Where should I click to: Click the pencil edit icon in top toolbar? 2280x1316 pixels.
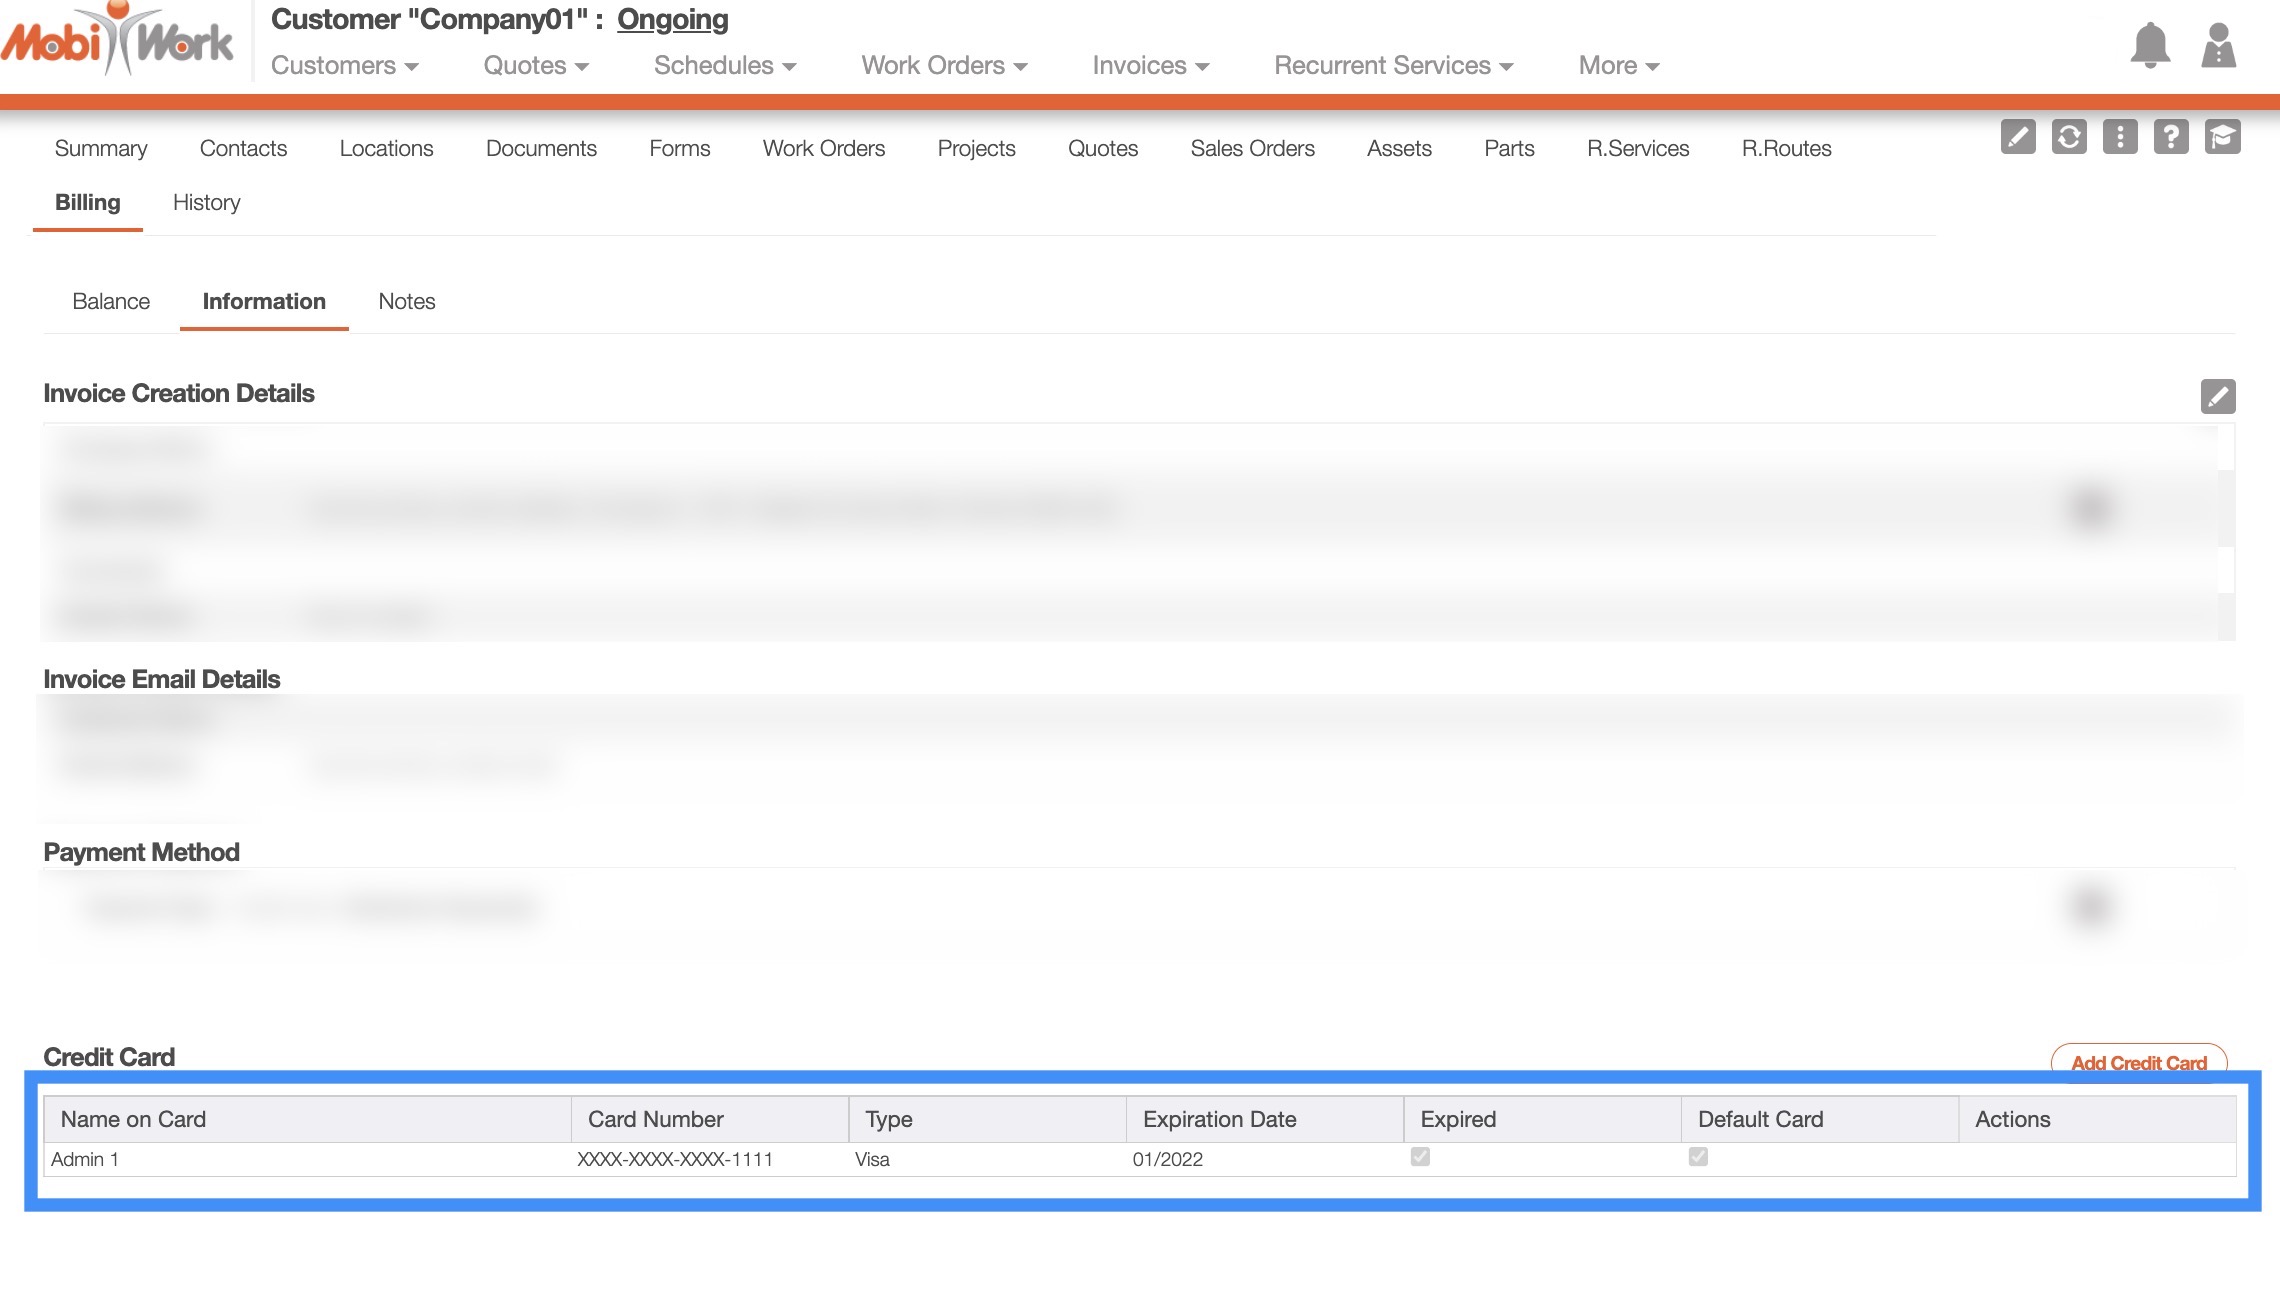point(2018,136)
